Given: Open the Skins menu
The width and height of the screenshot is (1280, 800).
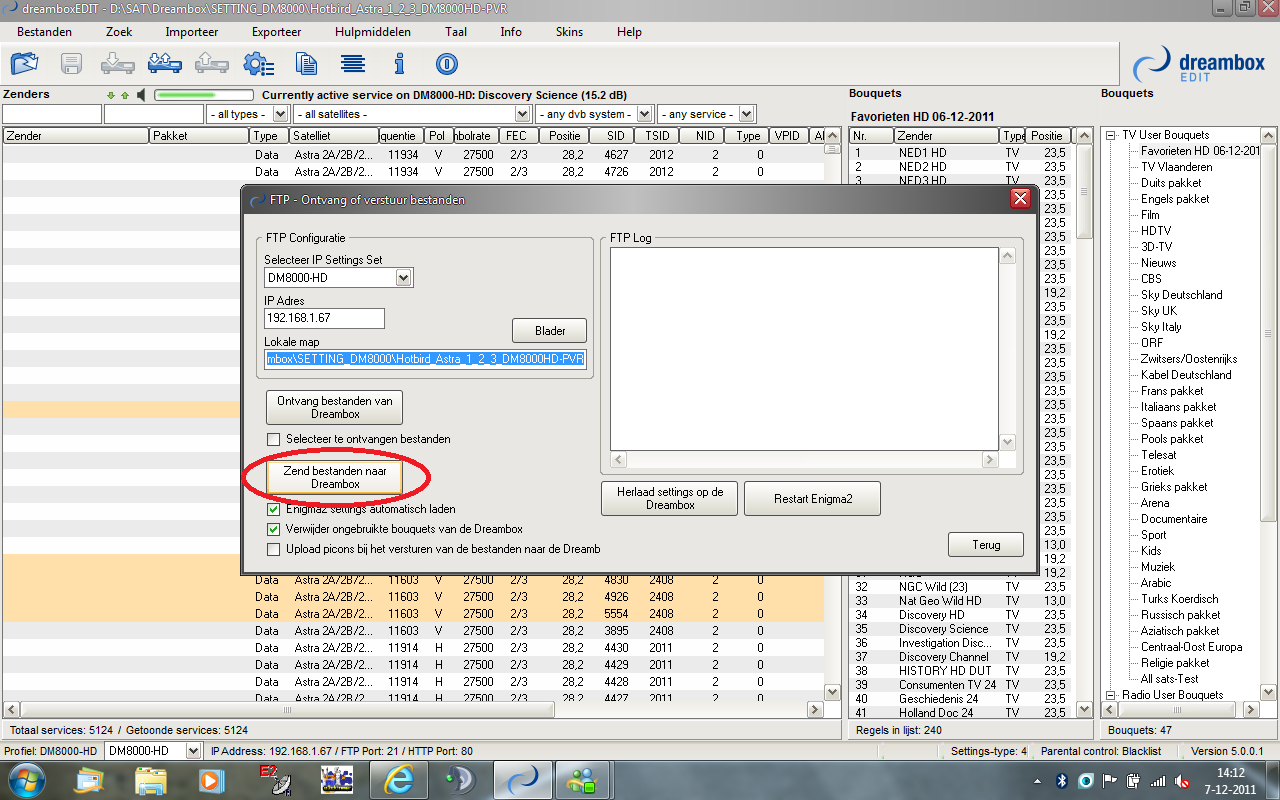Looking at the screenshot, I should 569,32.
